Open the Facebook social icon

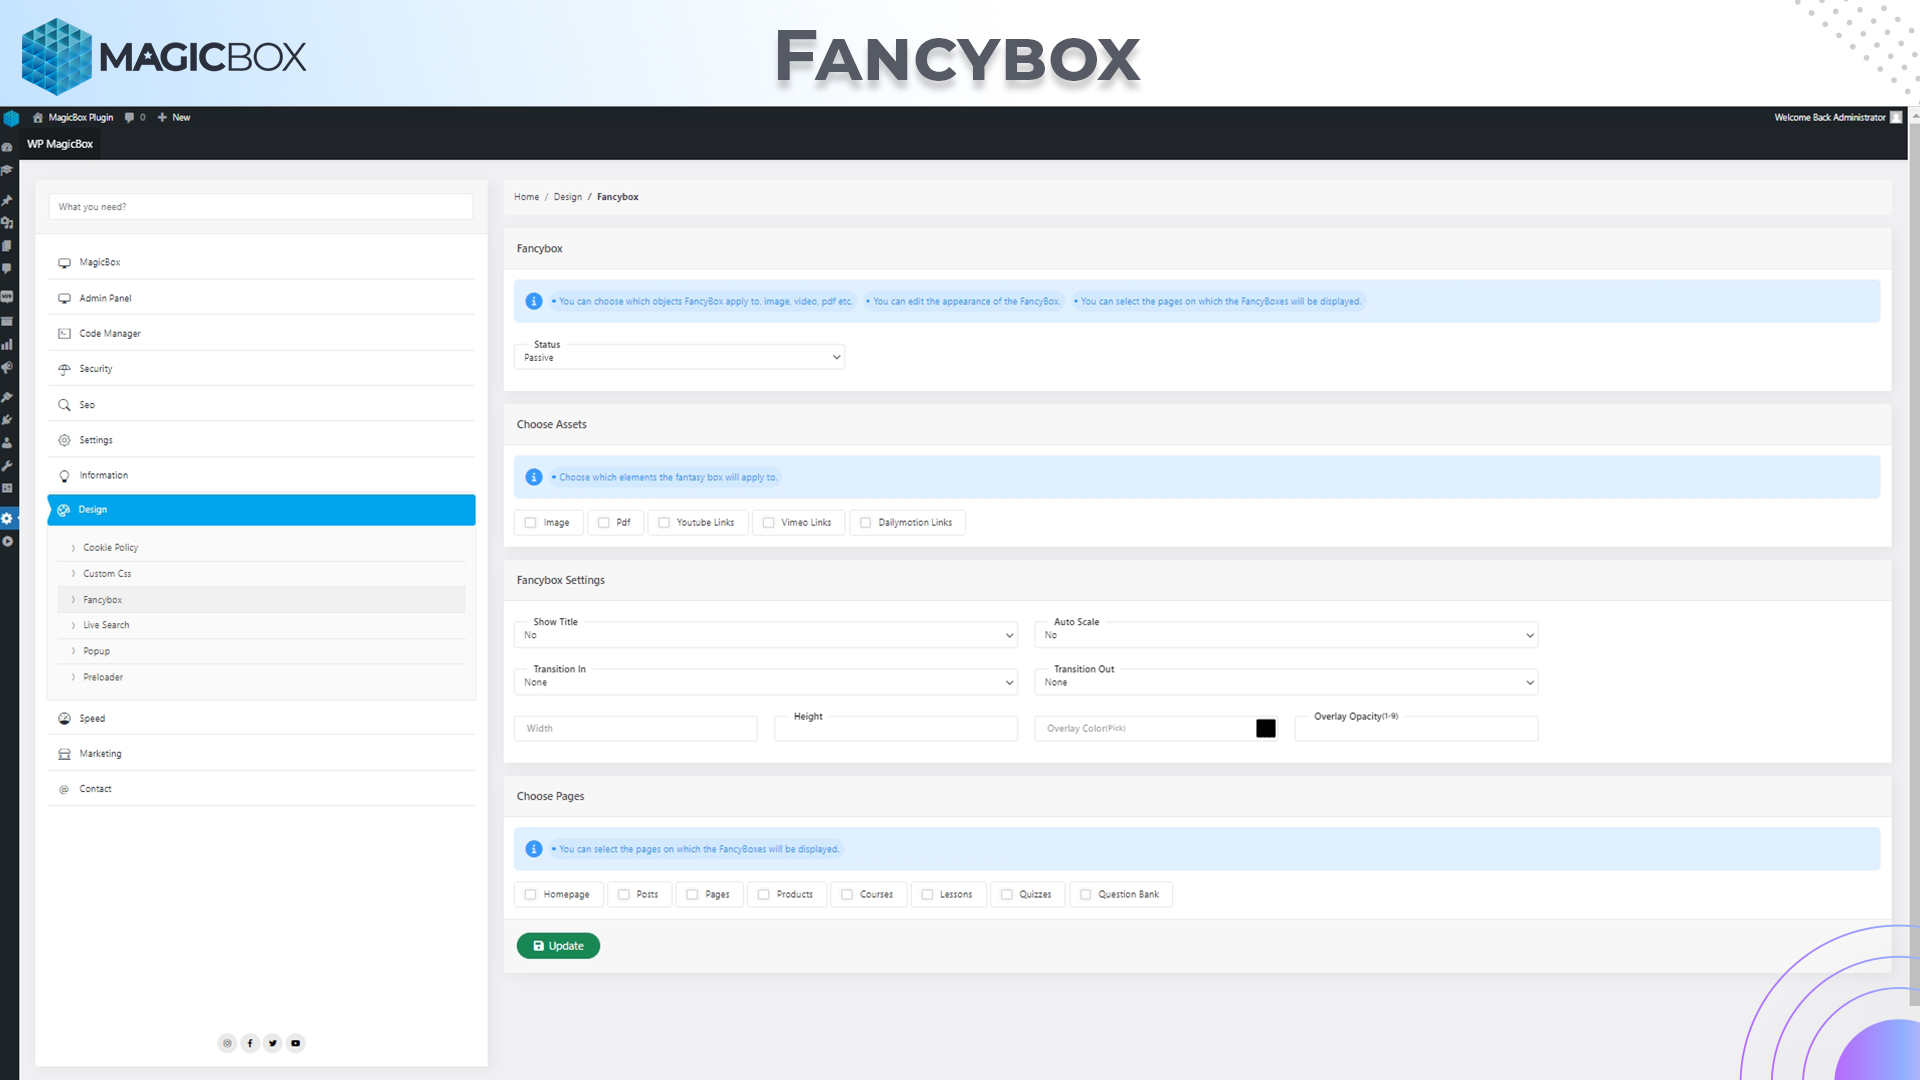click(x=250, y=1043)
